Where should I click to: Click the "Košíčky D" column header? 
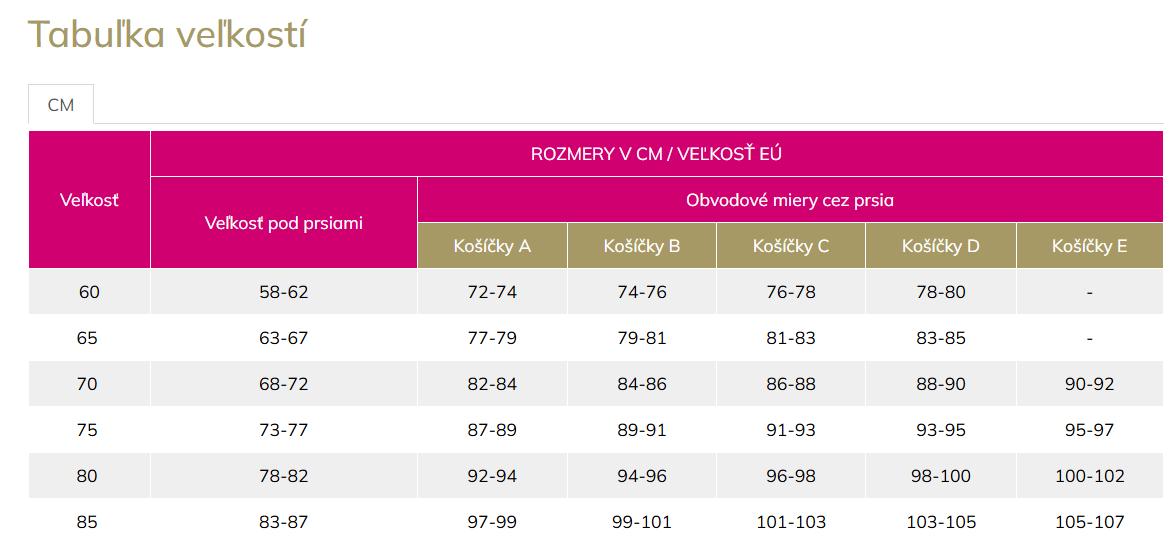(941, 246)
